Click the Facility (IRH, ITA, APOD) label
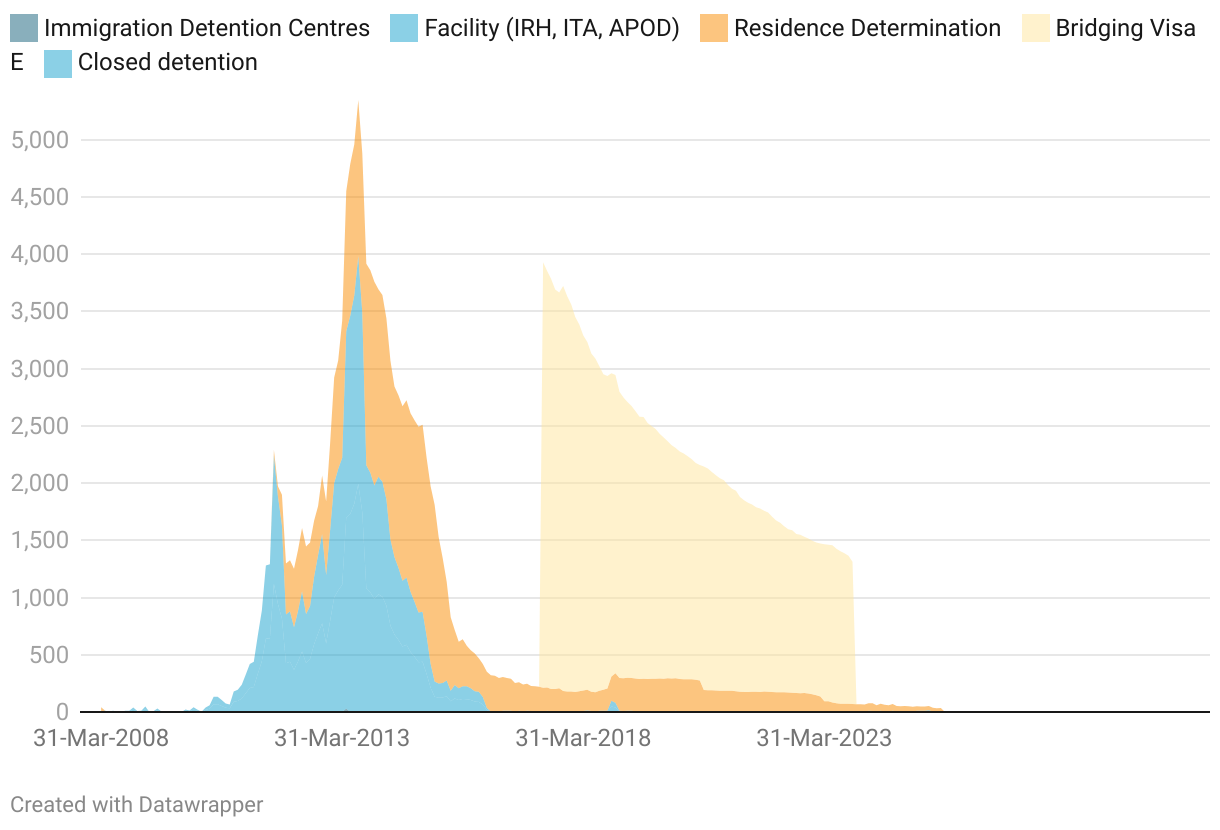This screenshot has width=1220, height=830. 552,28
